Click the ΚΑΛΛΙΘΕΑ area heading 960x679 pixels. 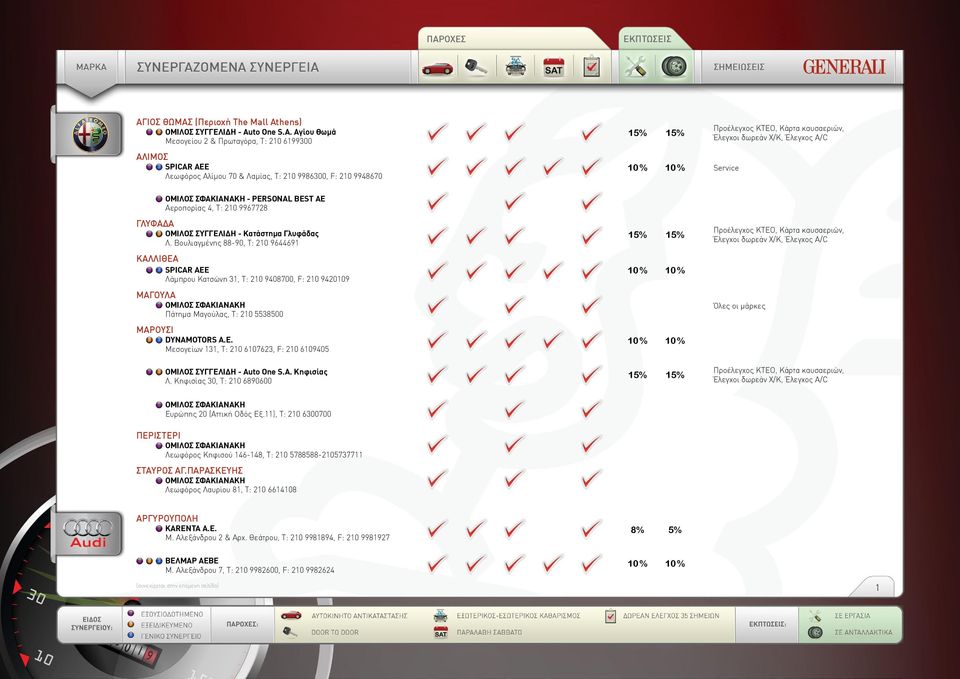click(157, 258)
